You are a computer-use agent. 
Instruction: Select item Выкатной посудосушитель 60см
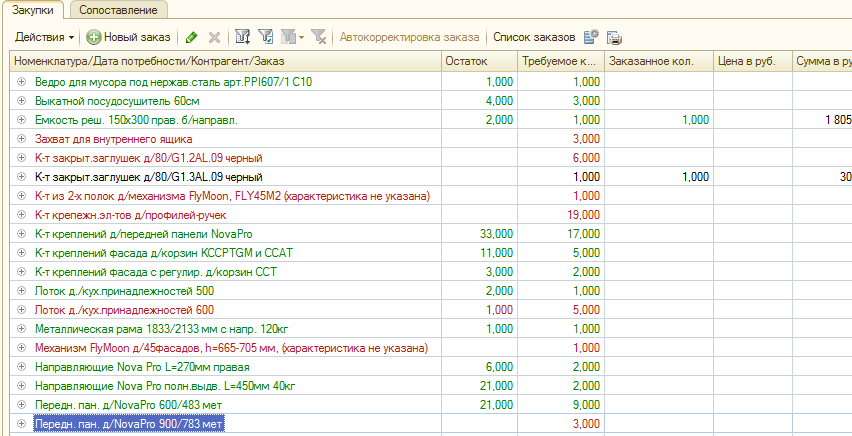pyautogui.click(x=117, y=101)
